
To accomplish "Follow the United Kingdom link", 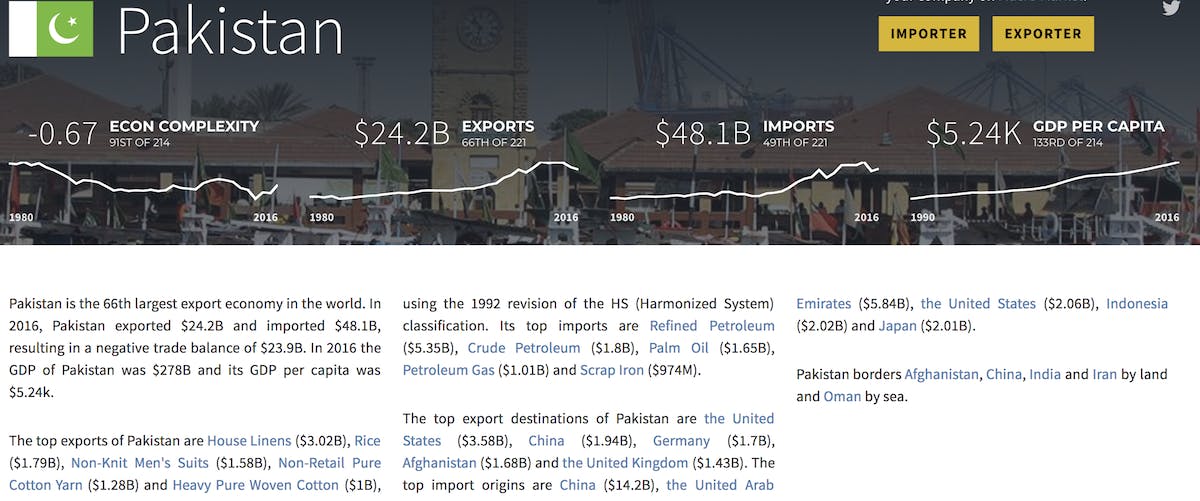I will coord(625,463).
